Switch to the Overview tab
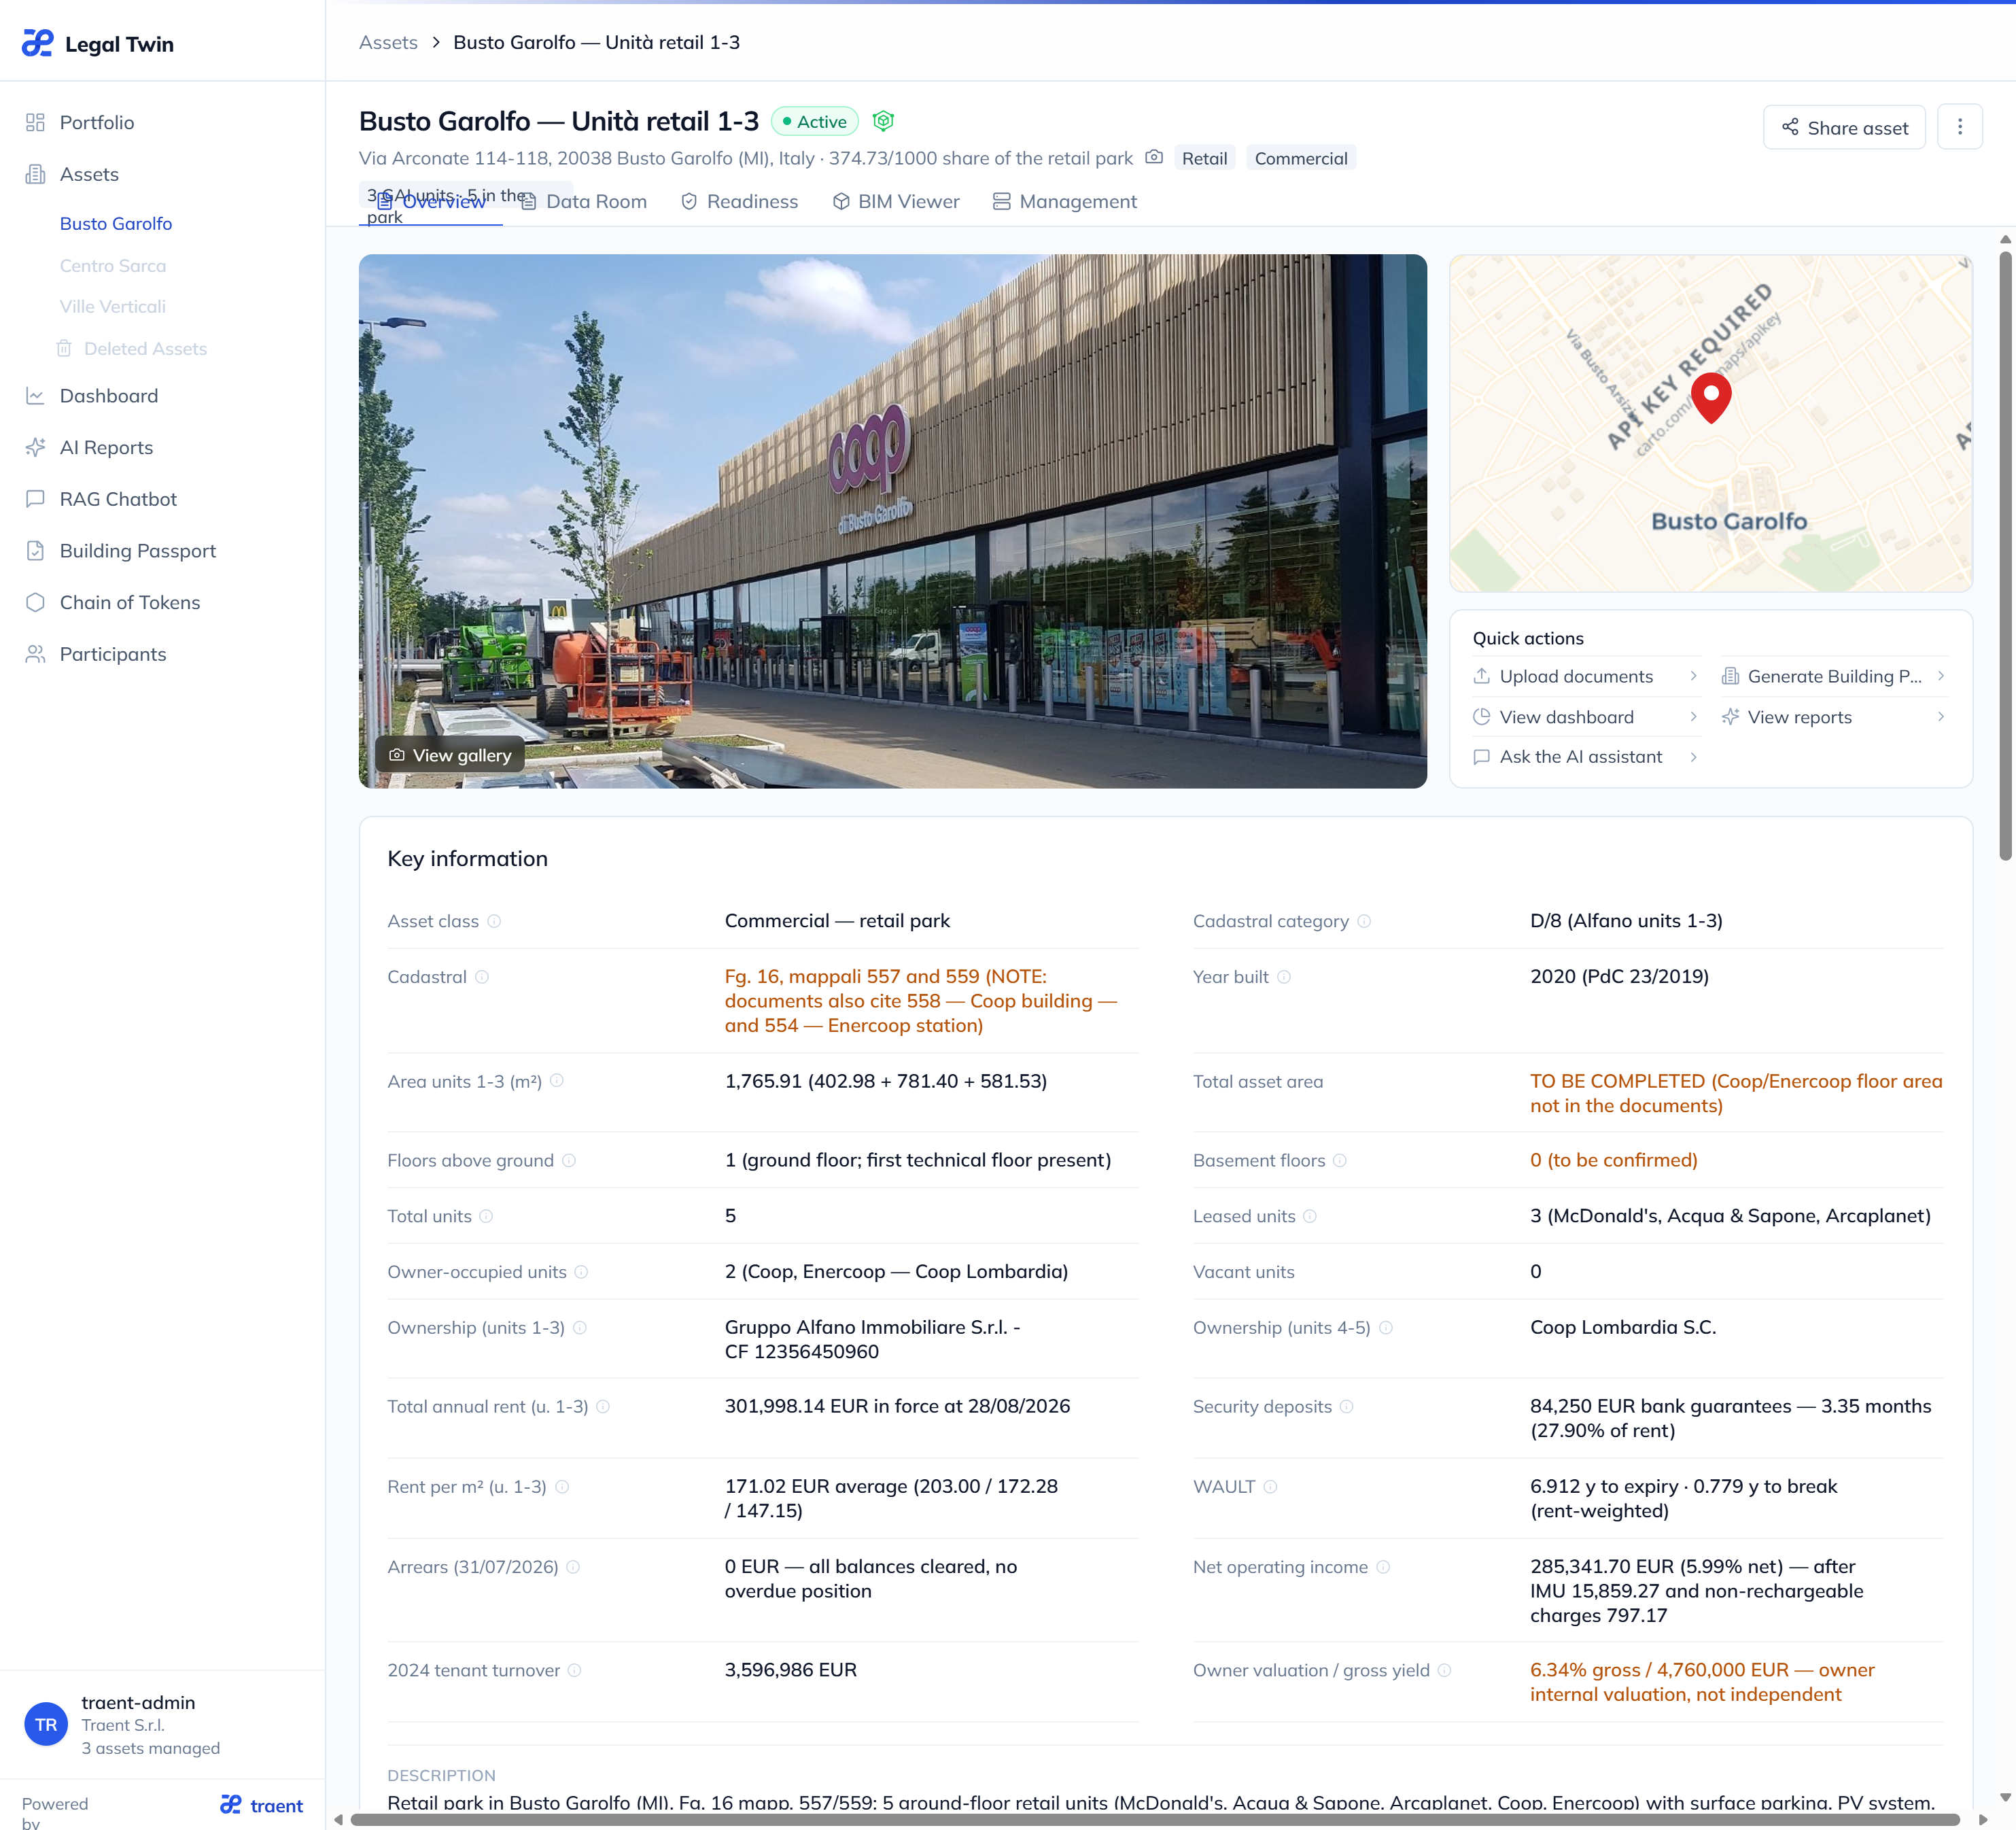 (431, 201)
